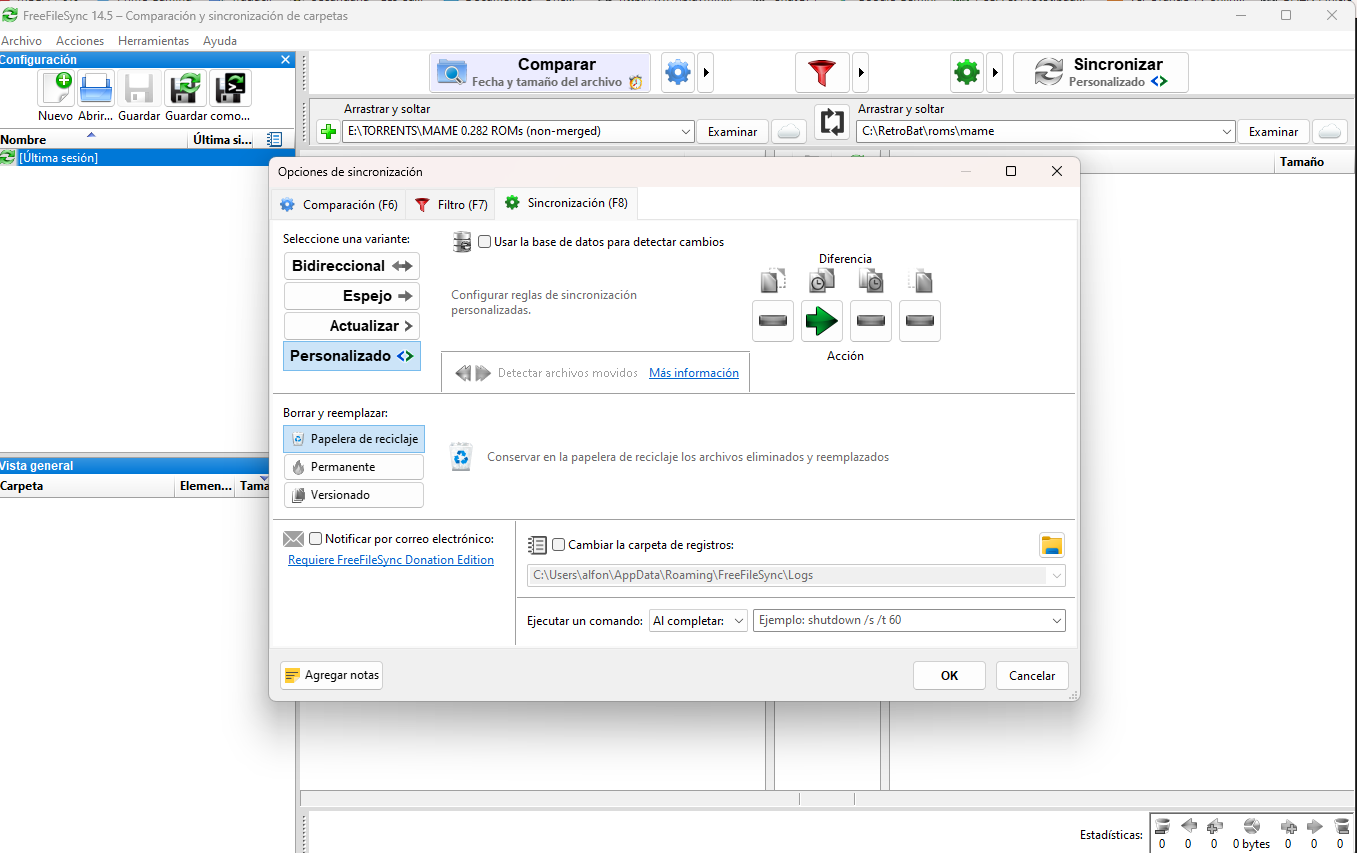Click the green right arrow action button

point(822,321)
